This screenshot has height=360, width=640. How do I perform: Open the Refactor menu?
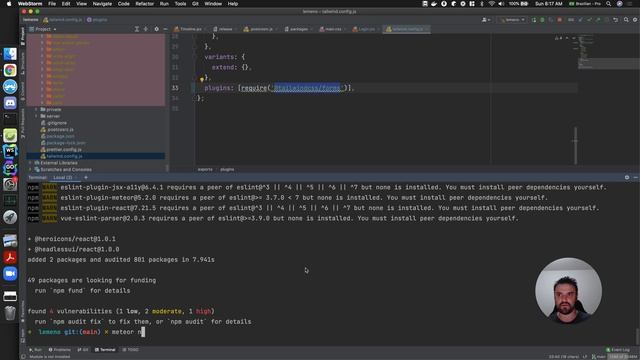[x=144, y=4]
